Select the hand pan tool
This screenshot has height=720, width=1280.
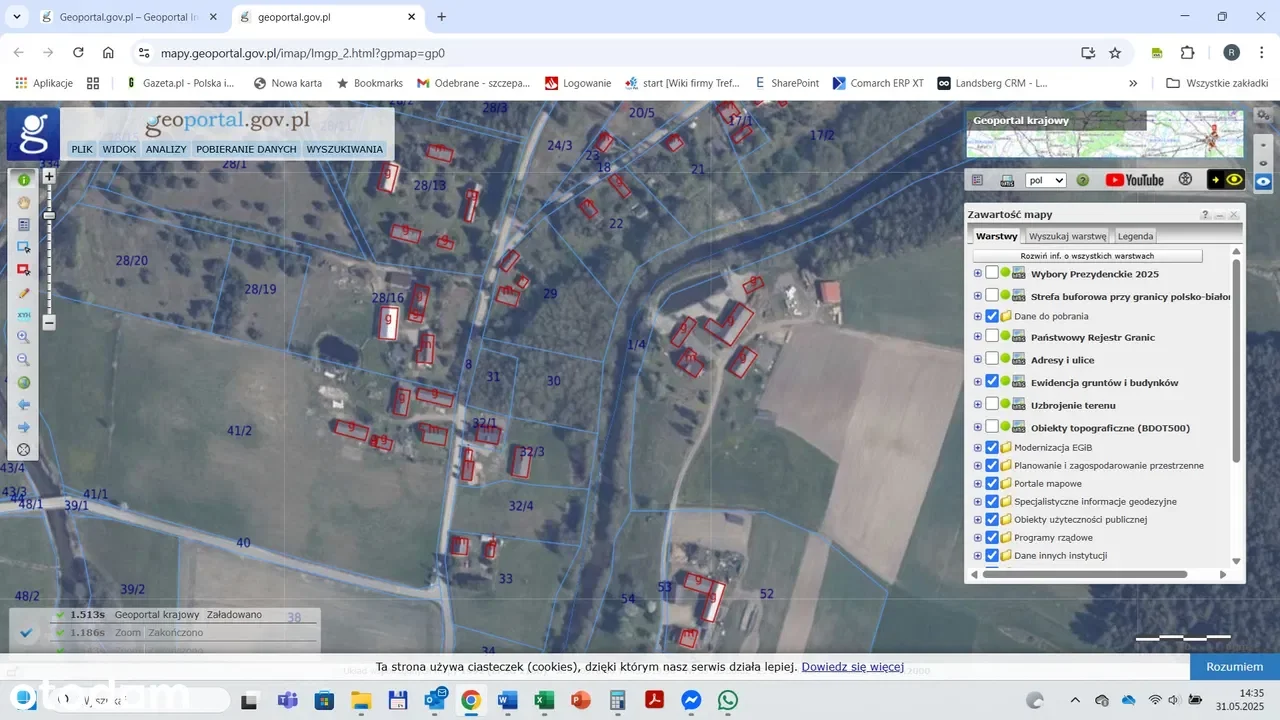(x=24, y=202)
